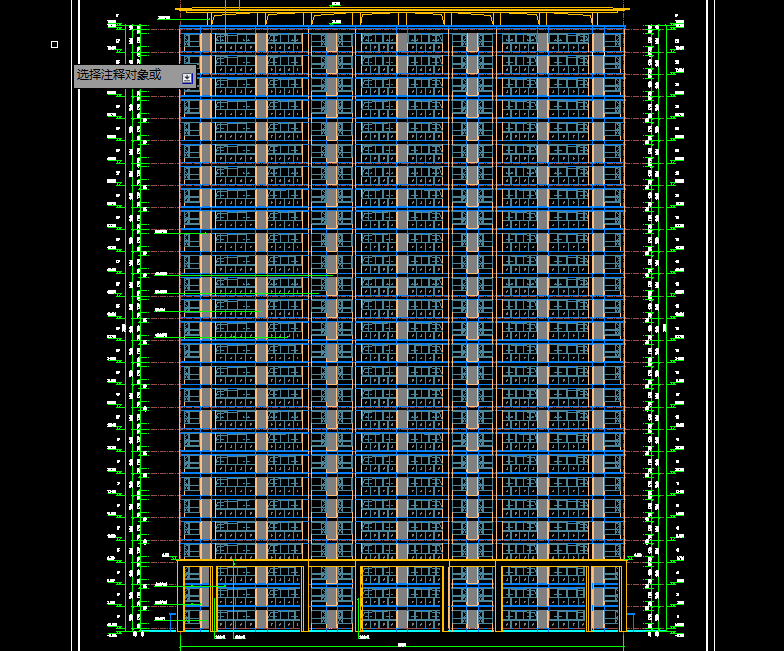The image size is (784, 651).
Task: Pick the blue elevation marker at ground-floor left
Action: [x=160, y=604]
